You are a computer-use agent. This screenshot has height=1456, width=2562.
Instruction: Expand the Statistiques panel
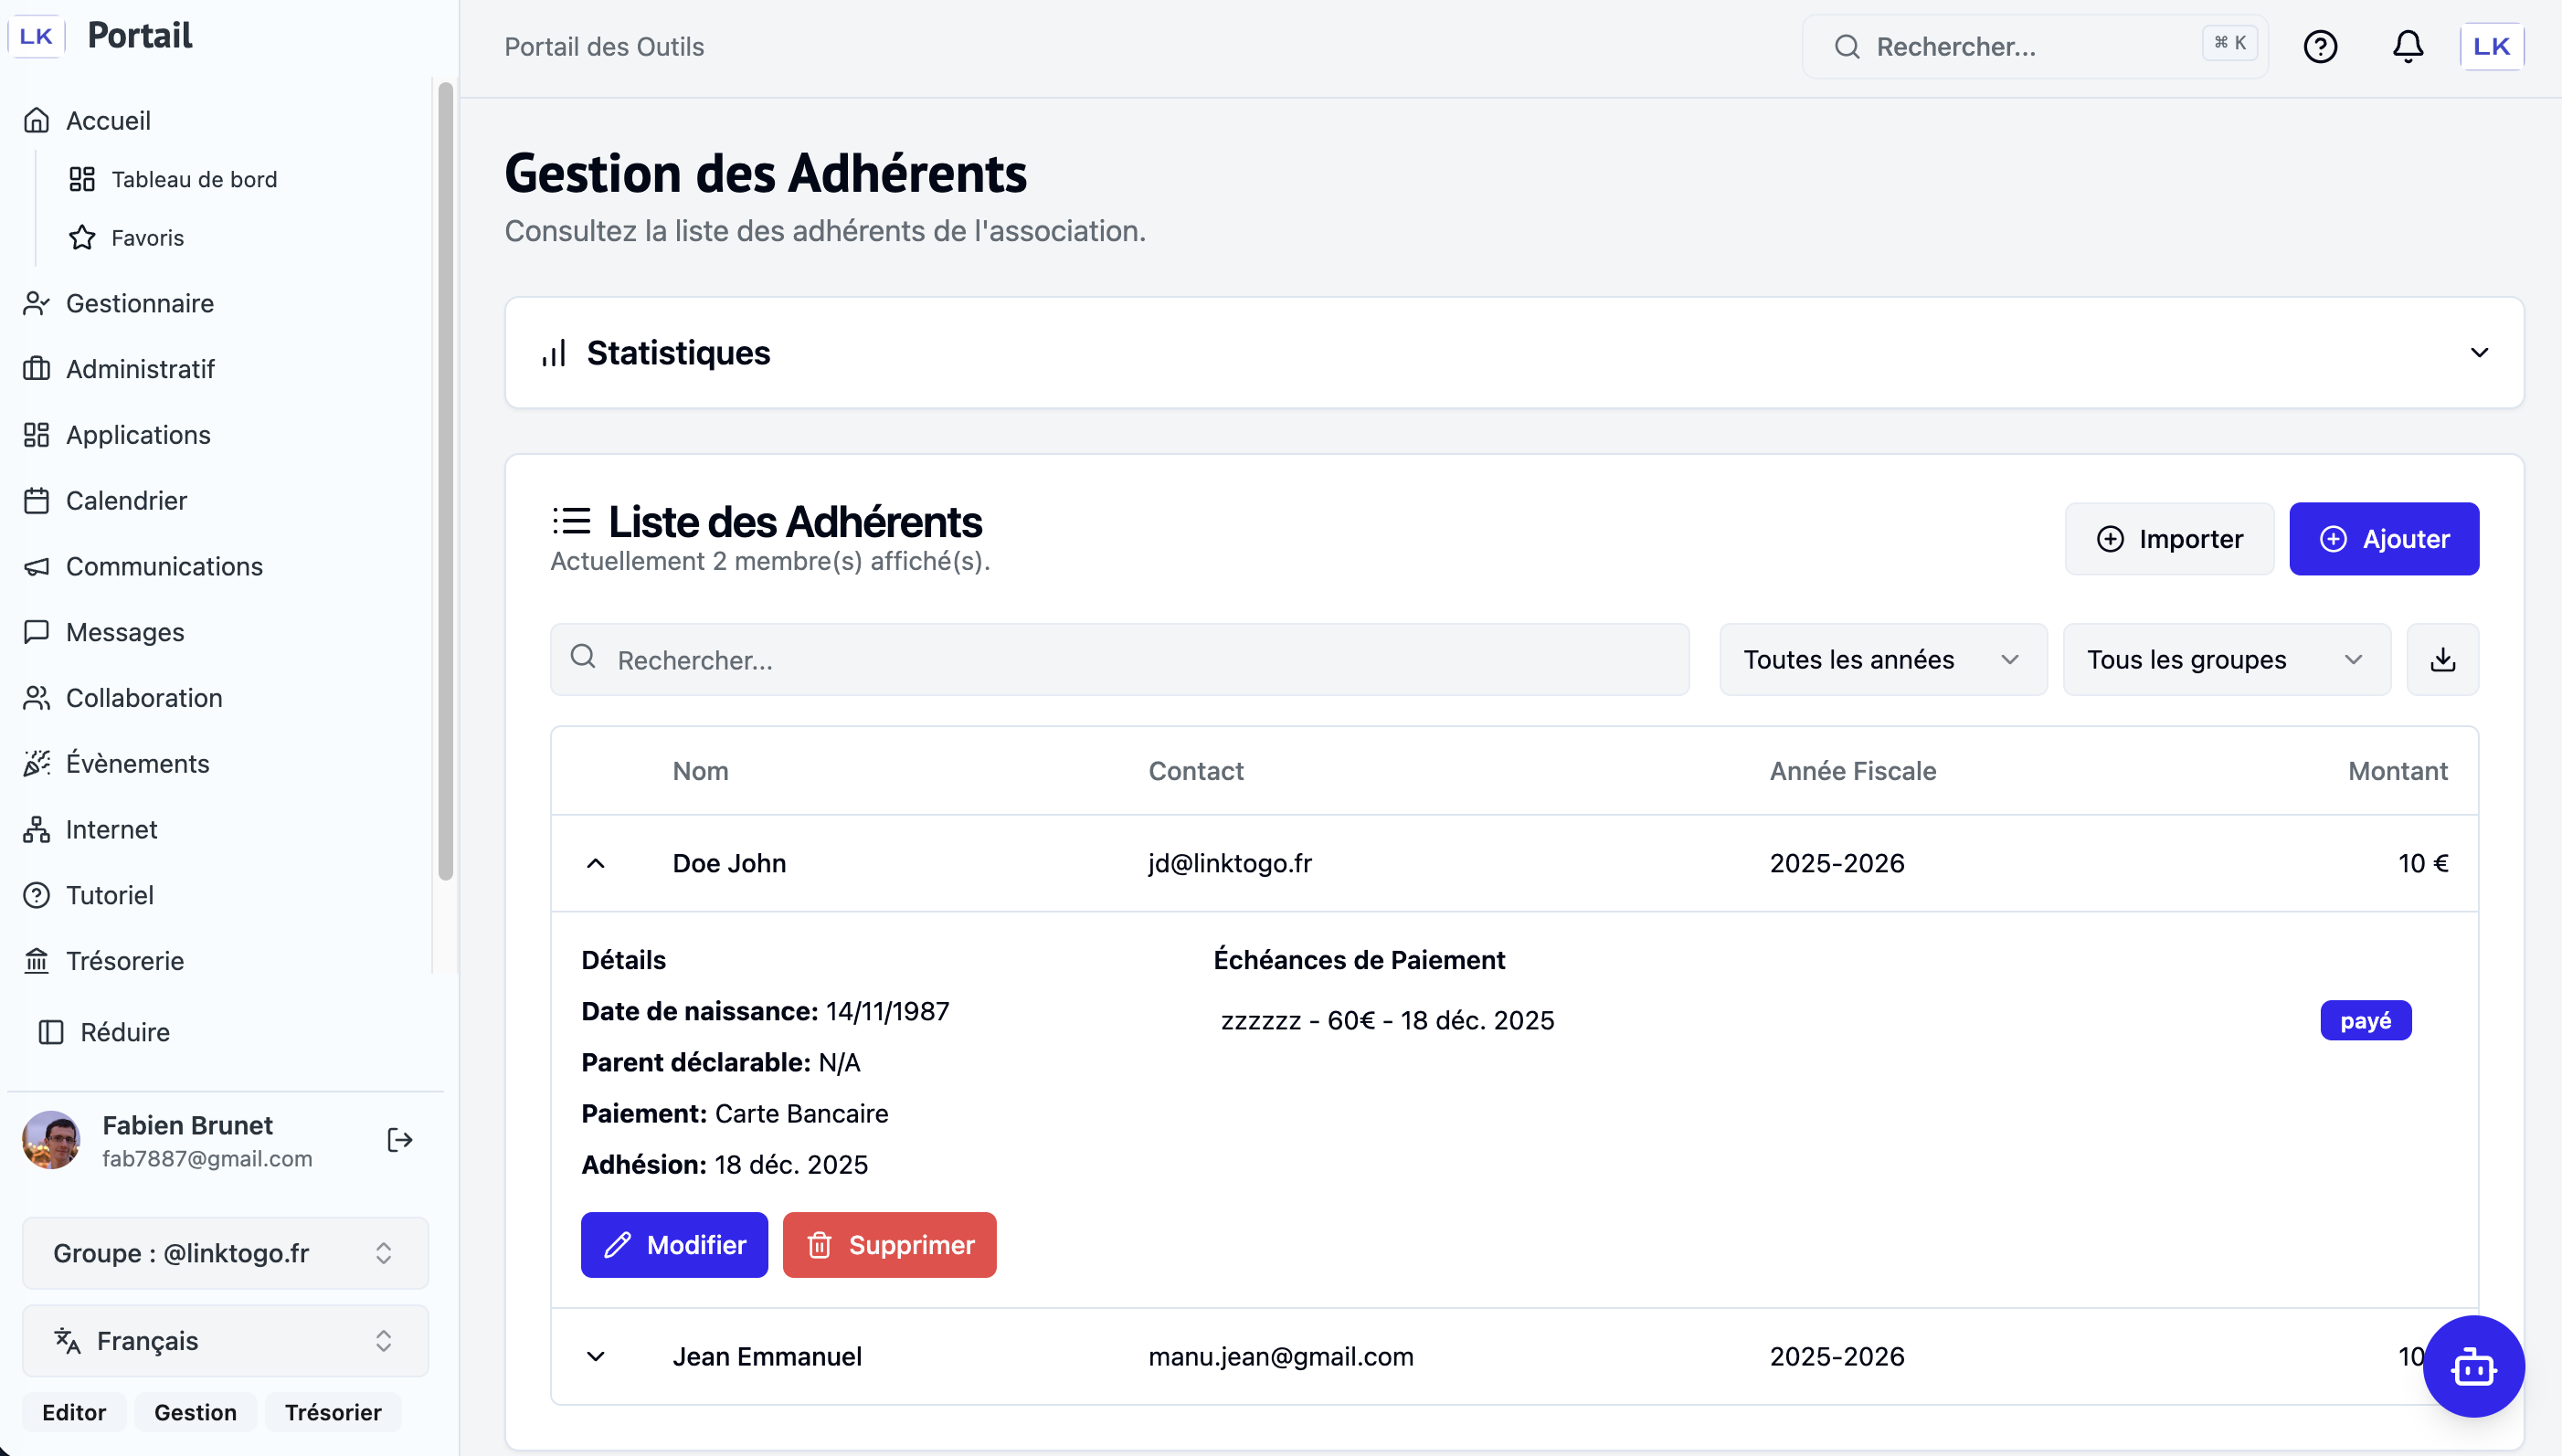point(2478,352)
